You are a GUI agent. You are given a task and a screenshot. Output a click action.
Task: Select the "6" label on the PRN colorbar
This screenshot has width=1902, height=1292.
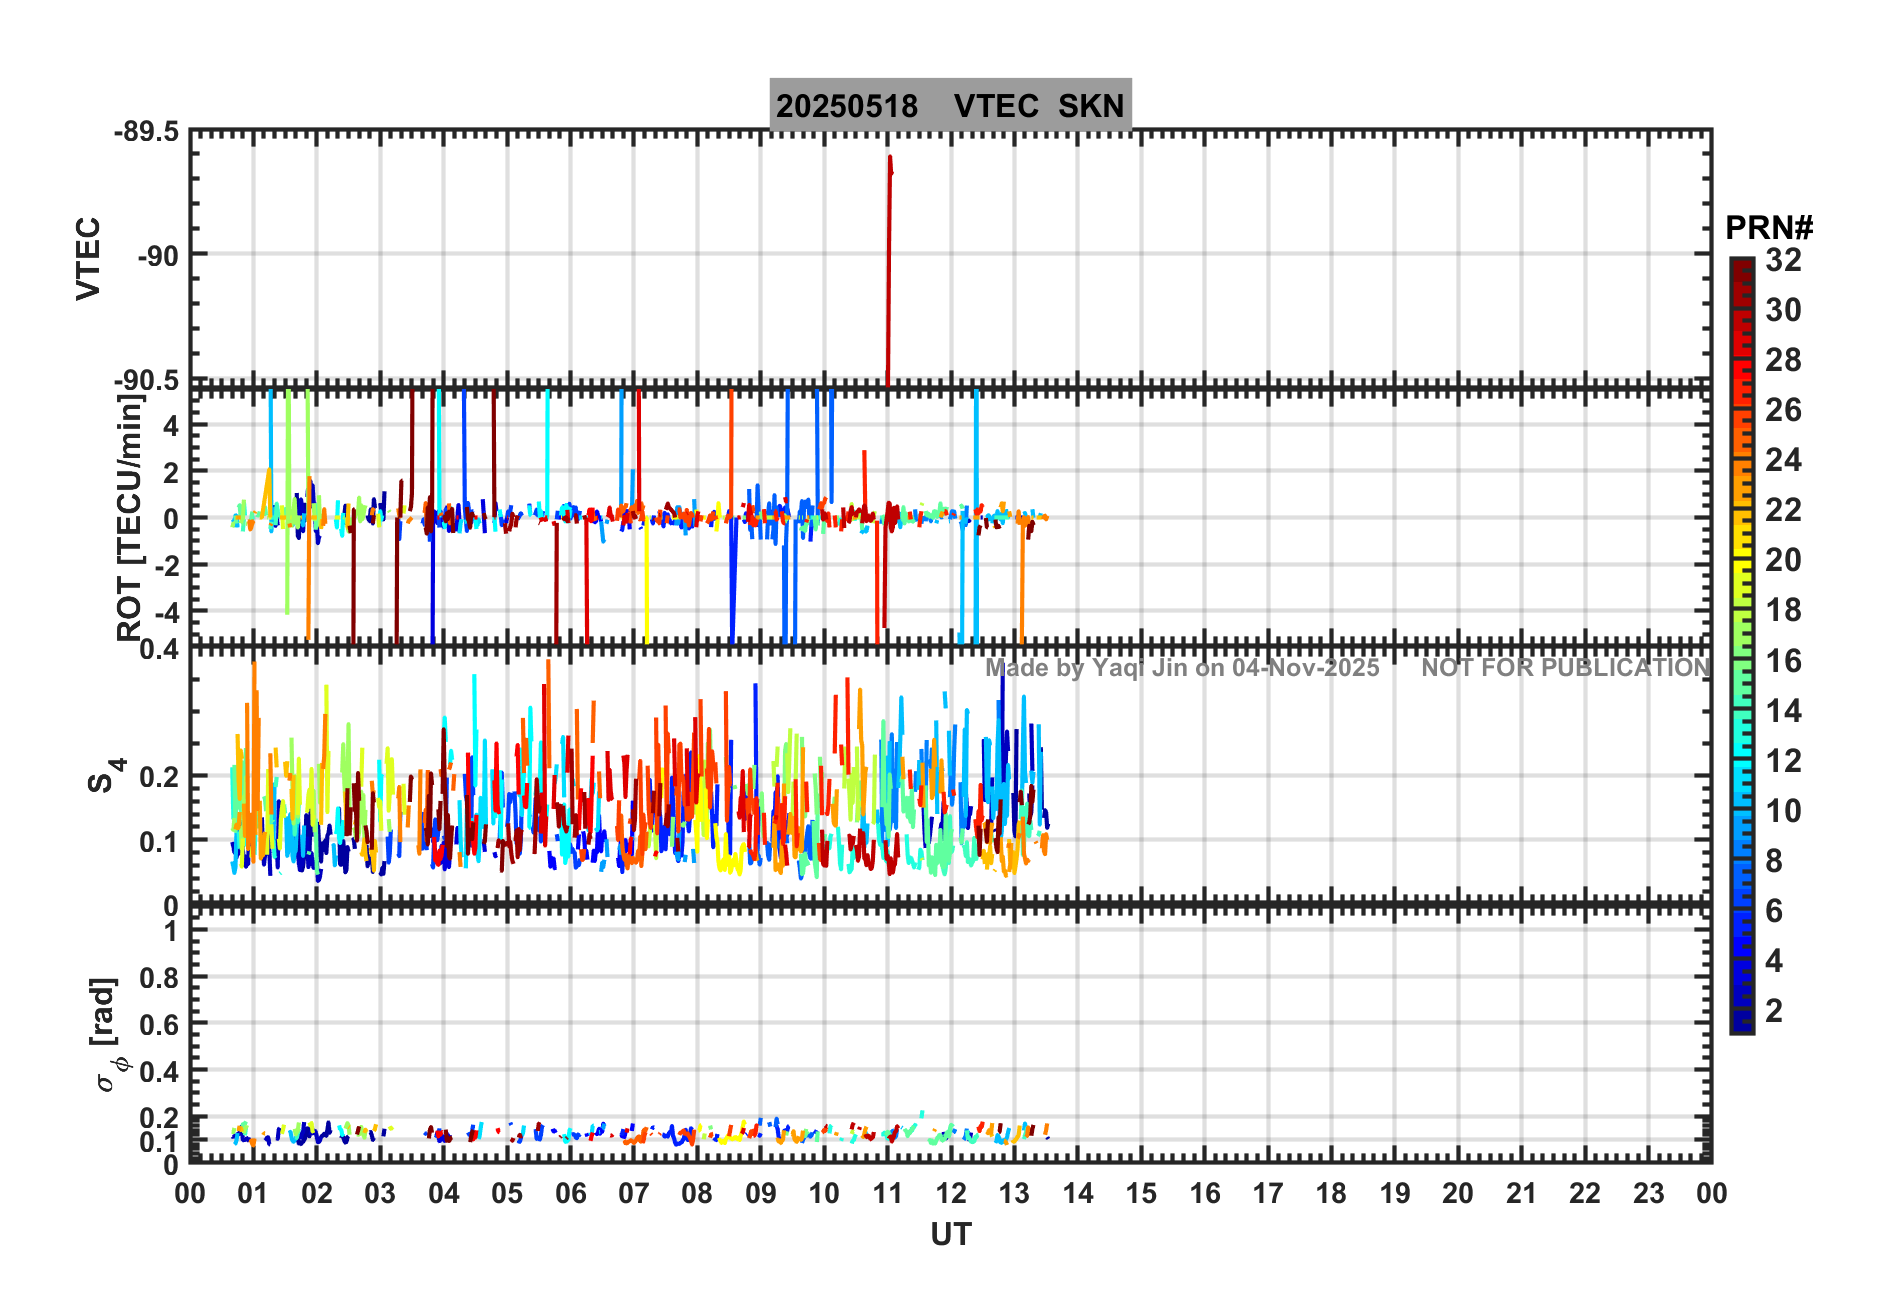(1774, 911)
